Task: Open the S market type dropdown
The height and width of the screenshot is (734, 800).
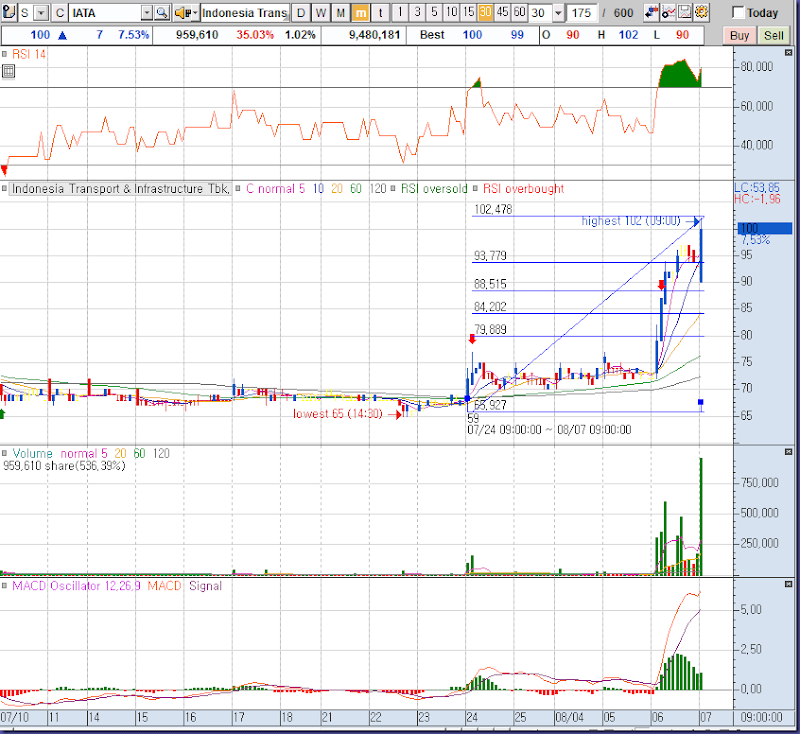Action: tap(42, 13)
